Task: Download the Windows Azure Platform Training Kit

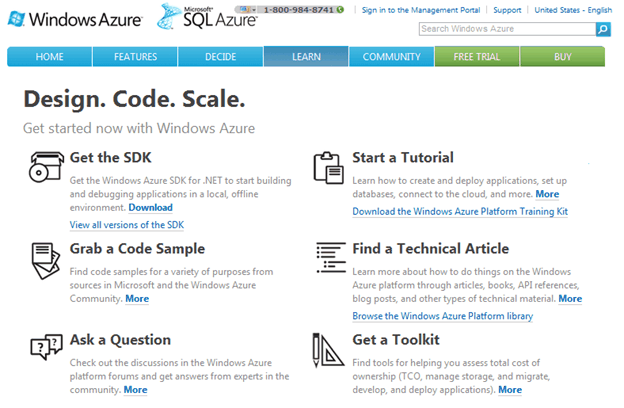Action: pos(460,211)
